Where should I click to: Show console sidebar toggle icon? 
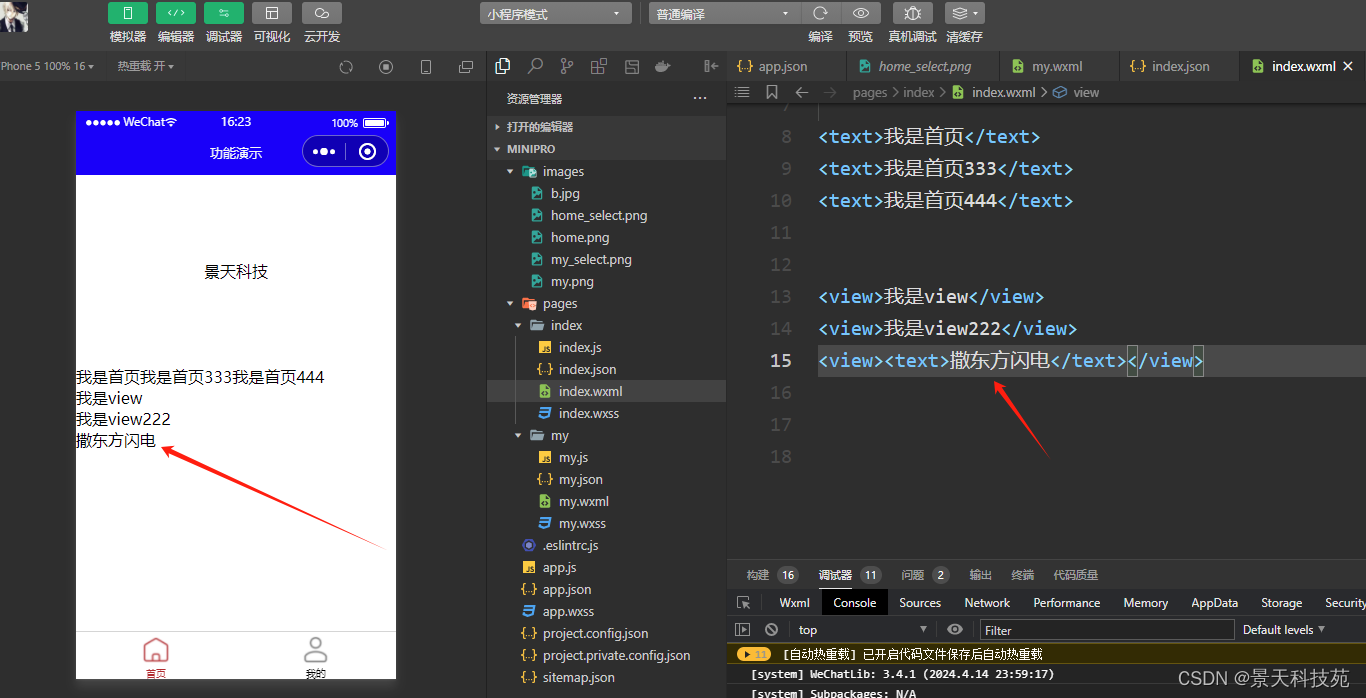742,629
